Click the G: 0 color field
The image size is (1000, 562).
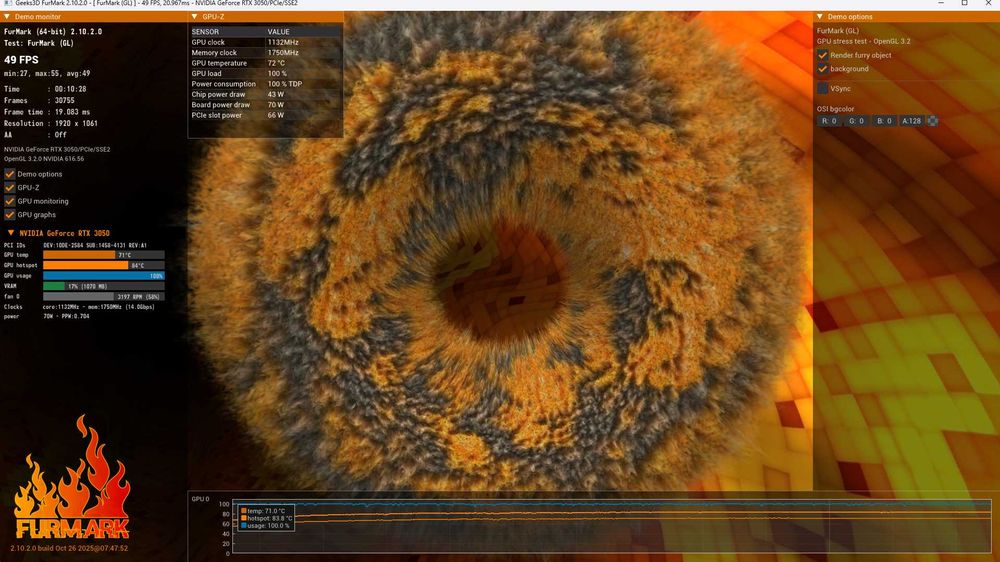point(856,121)
